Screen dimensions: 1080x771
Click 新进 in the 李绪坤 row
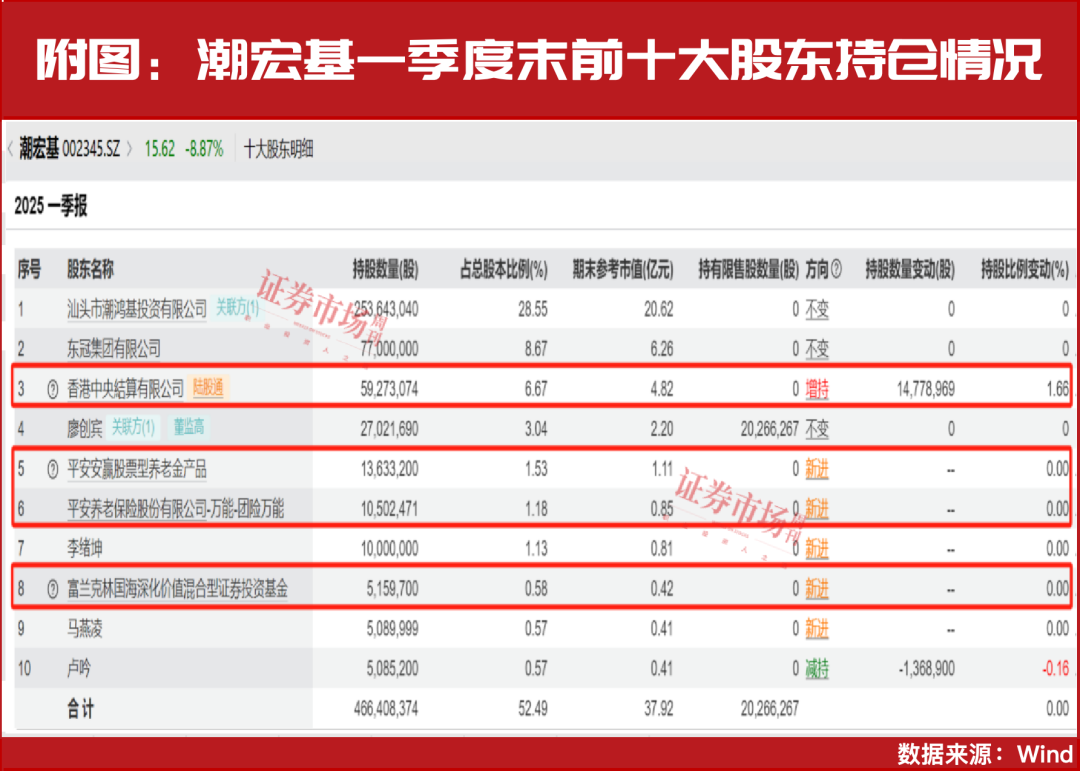pyautogui.click(x=817, y=549)
